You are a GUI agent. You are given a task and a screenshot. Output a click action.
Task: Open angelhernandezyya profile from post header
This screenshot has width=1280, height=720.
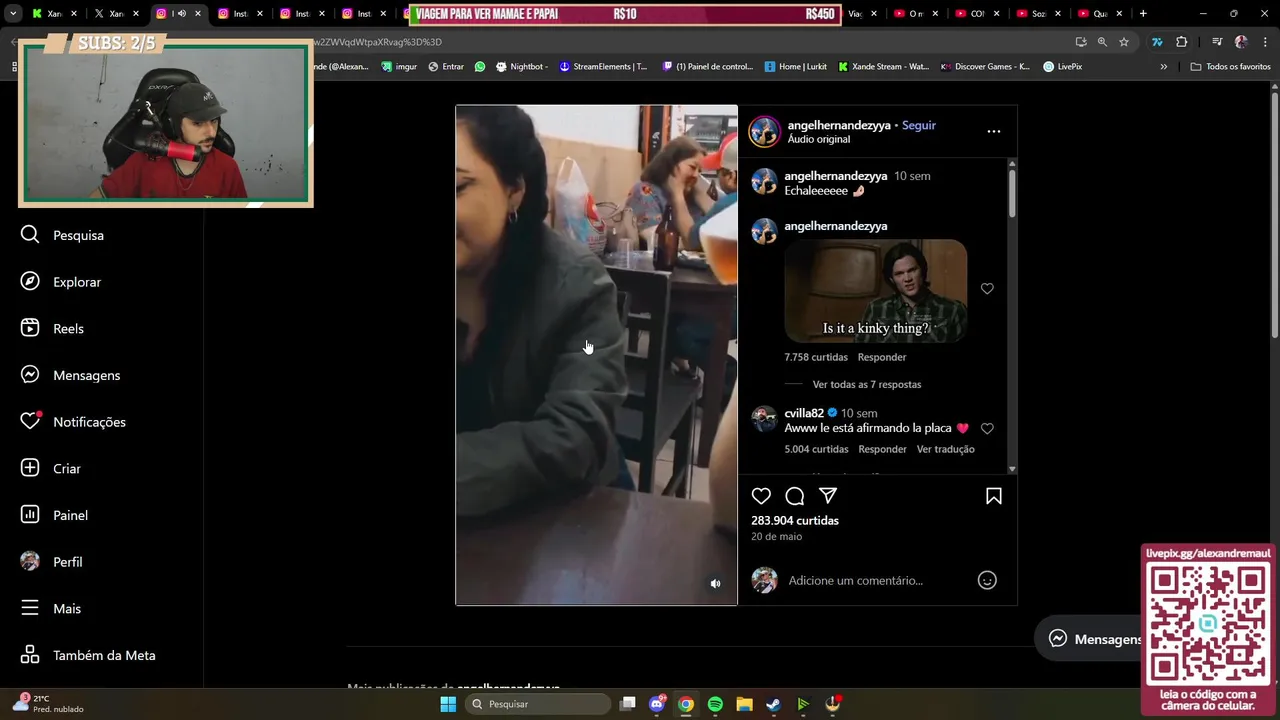pos(839,125)
